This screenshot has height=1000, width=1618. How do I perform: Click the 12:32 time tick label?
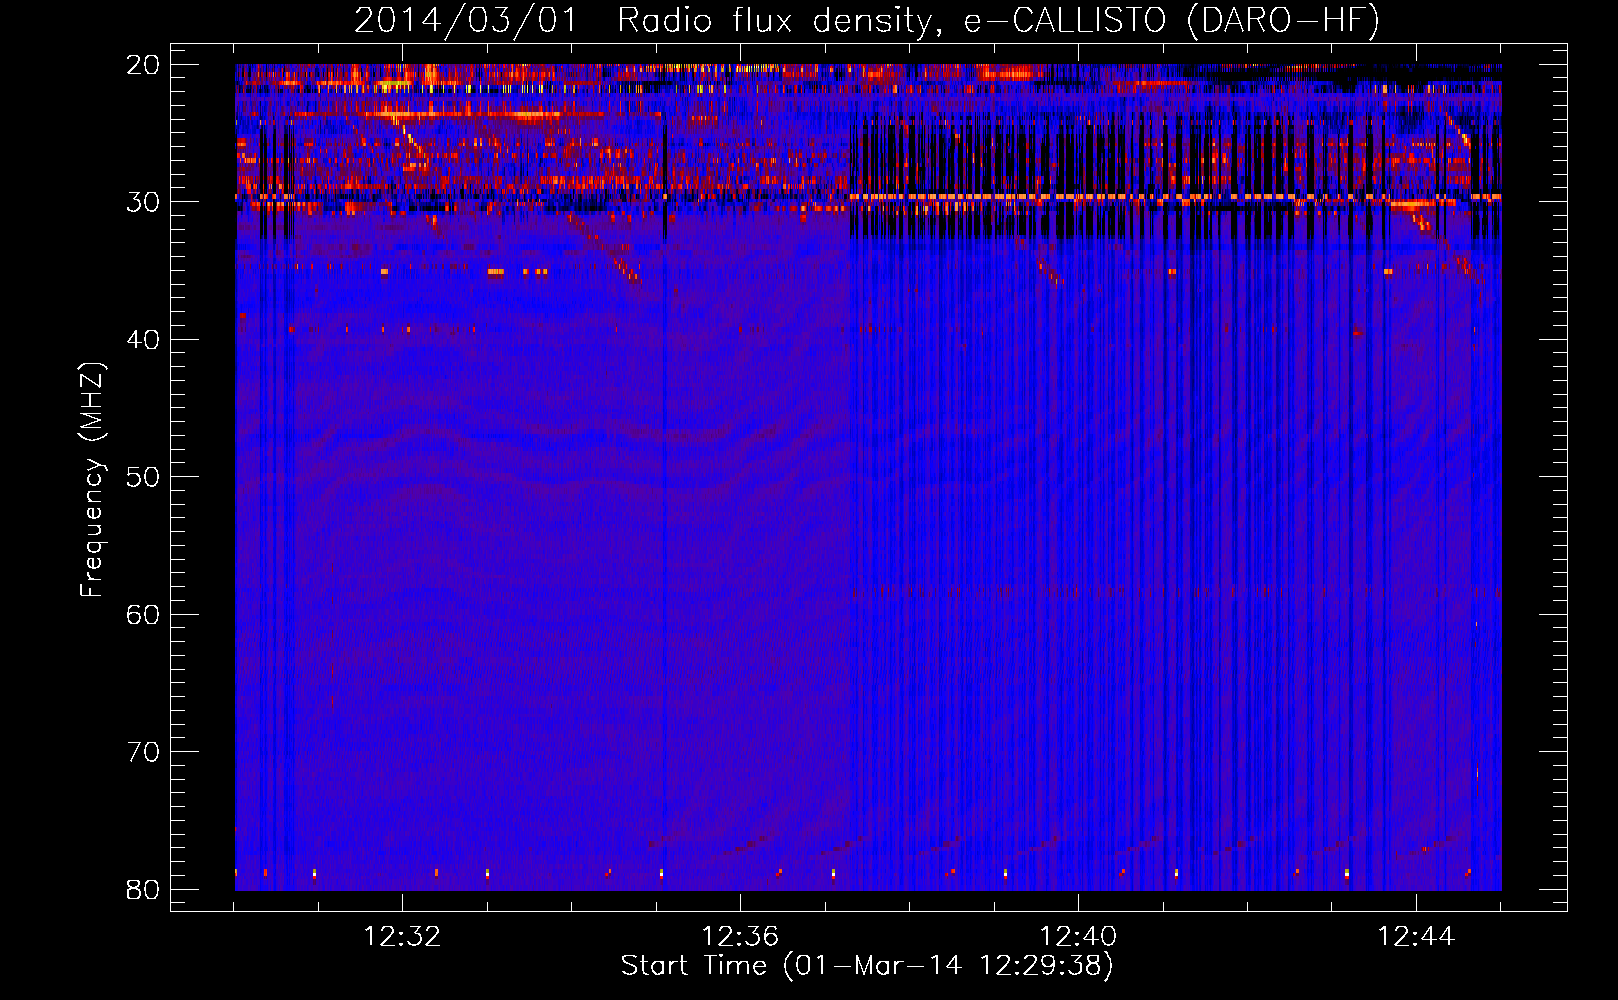coord(402,936)
